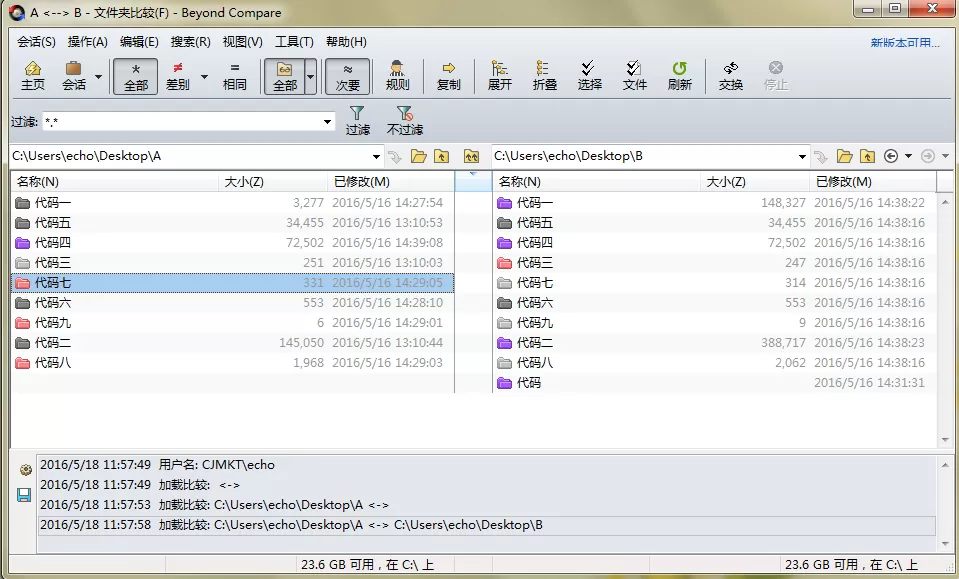Click the 不过滤 remove filter icon

coord(404,120)
